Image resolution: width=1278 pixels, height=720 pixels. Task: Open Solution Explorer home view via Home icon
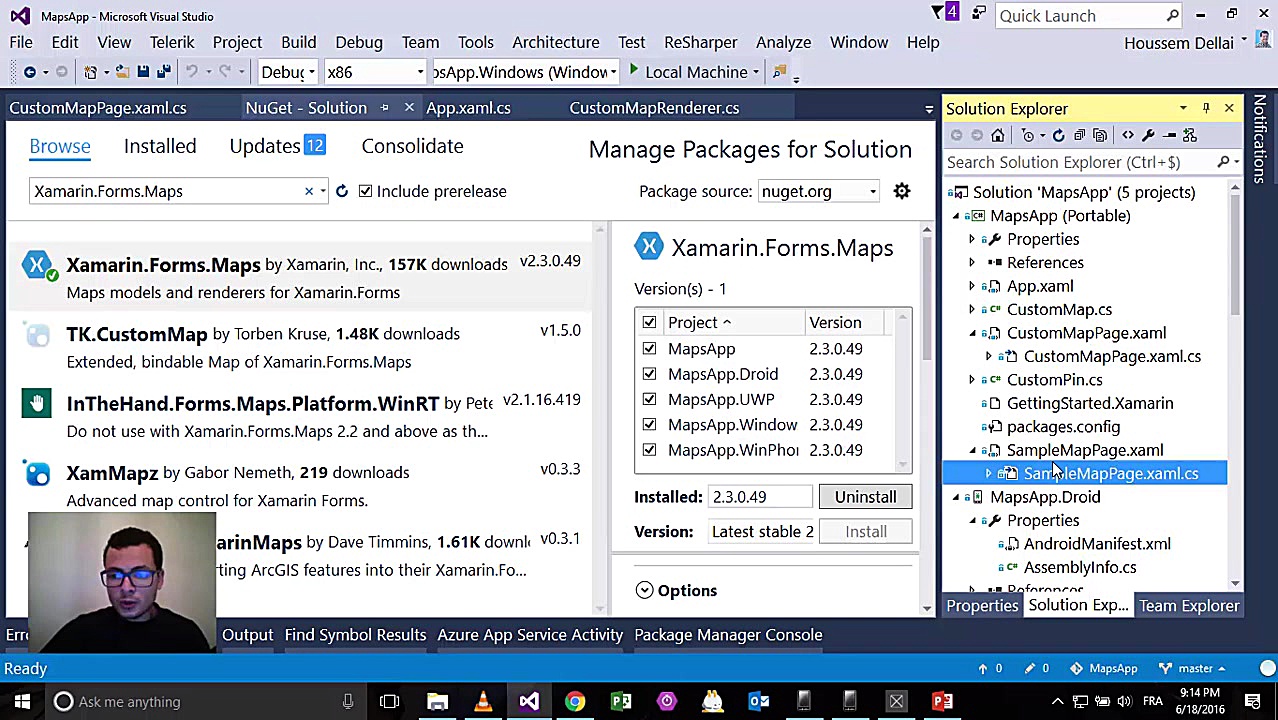point(998,135)
